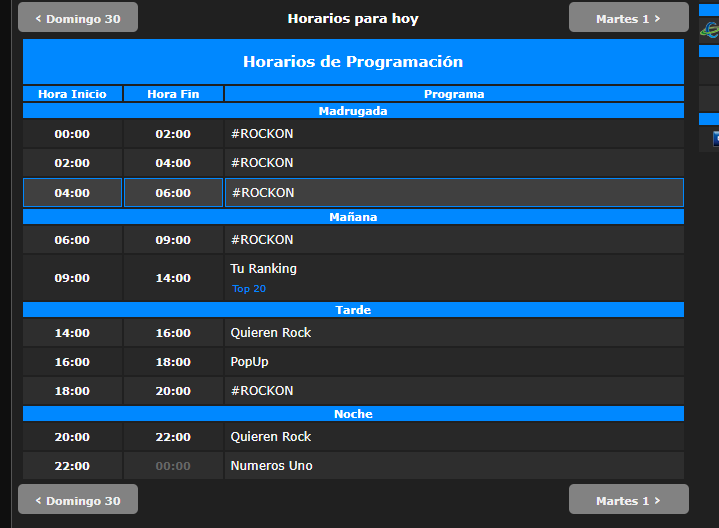The width and height of the screenshot is (719, 528).
Task: Open the Top 20 link
Action: tap(249, 289)
